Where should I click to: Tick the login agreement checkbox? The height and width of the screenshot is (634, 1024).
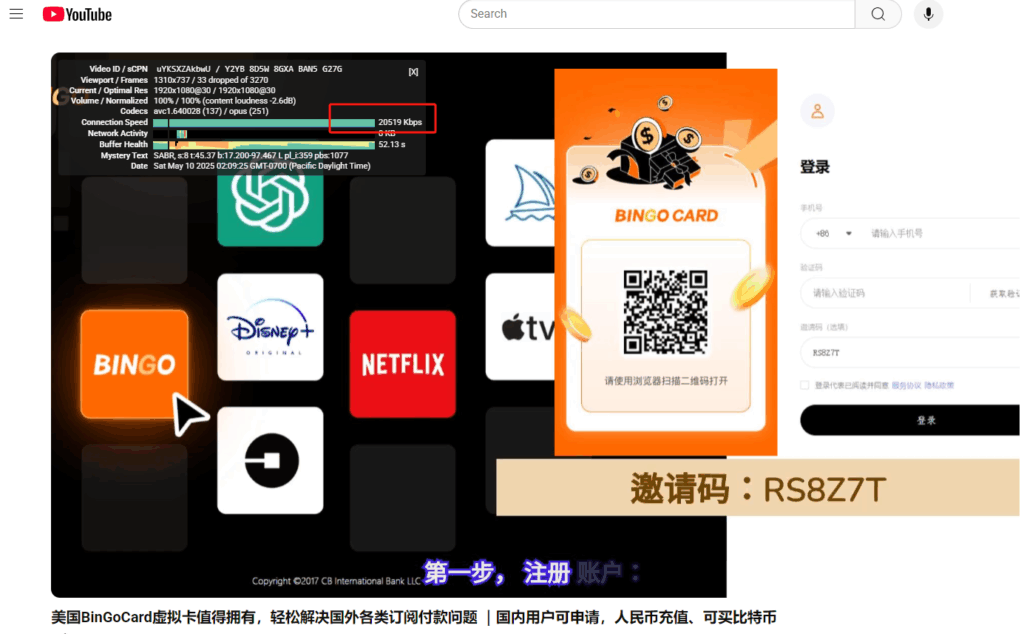[805, 385]
